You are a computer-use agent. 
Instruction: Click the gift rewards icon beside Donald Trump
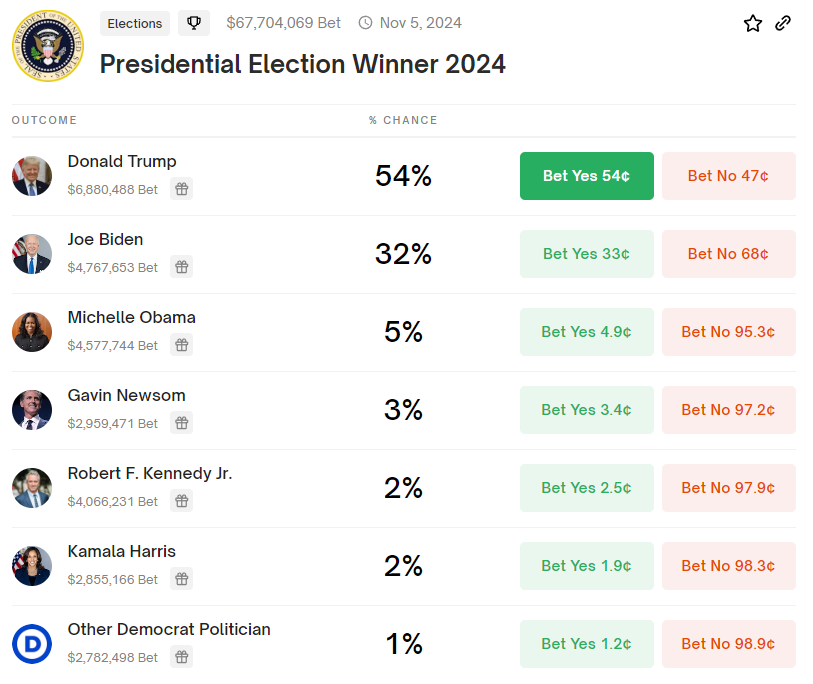pyautogui.click(x=181, y=188)
